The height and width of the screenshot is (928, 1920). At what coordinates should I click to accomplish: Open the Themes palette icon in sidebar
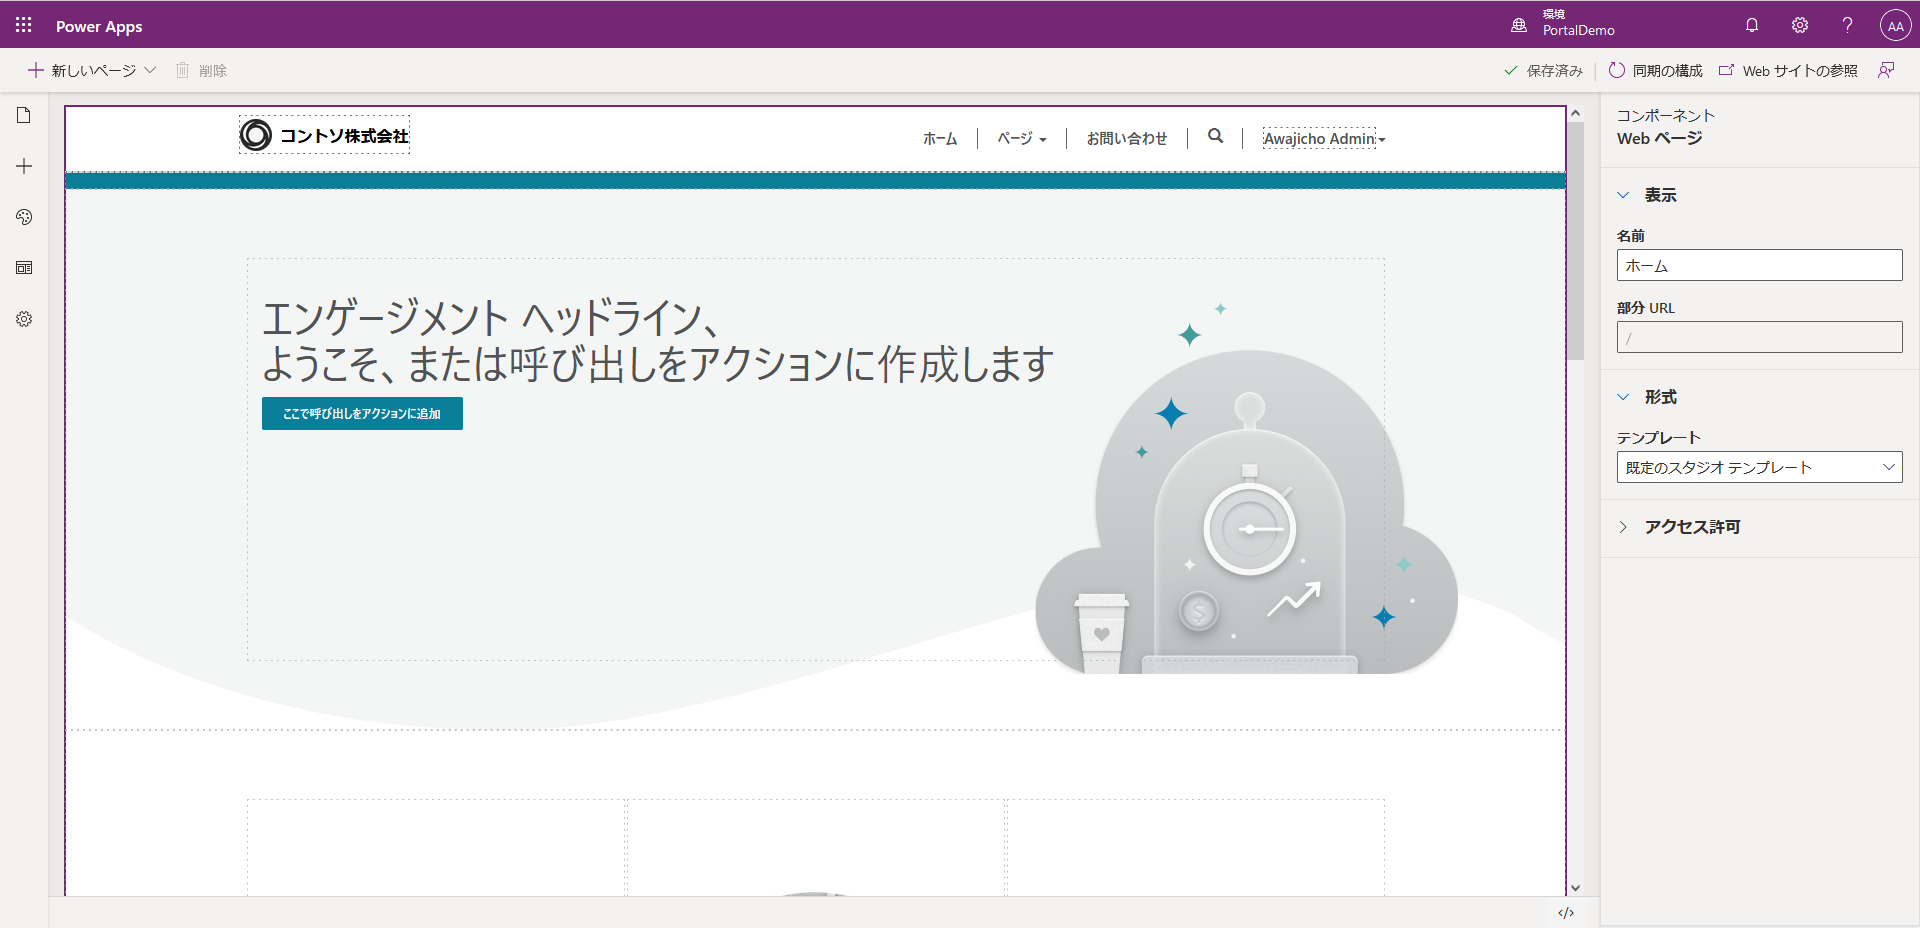(x=24, y=217)
